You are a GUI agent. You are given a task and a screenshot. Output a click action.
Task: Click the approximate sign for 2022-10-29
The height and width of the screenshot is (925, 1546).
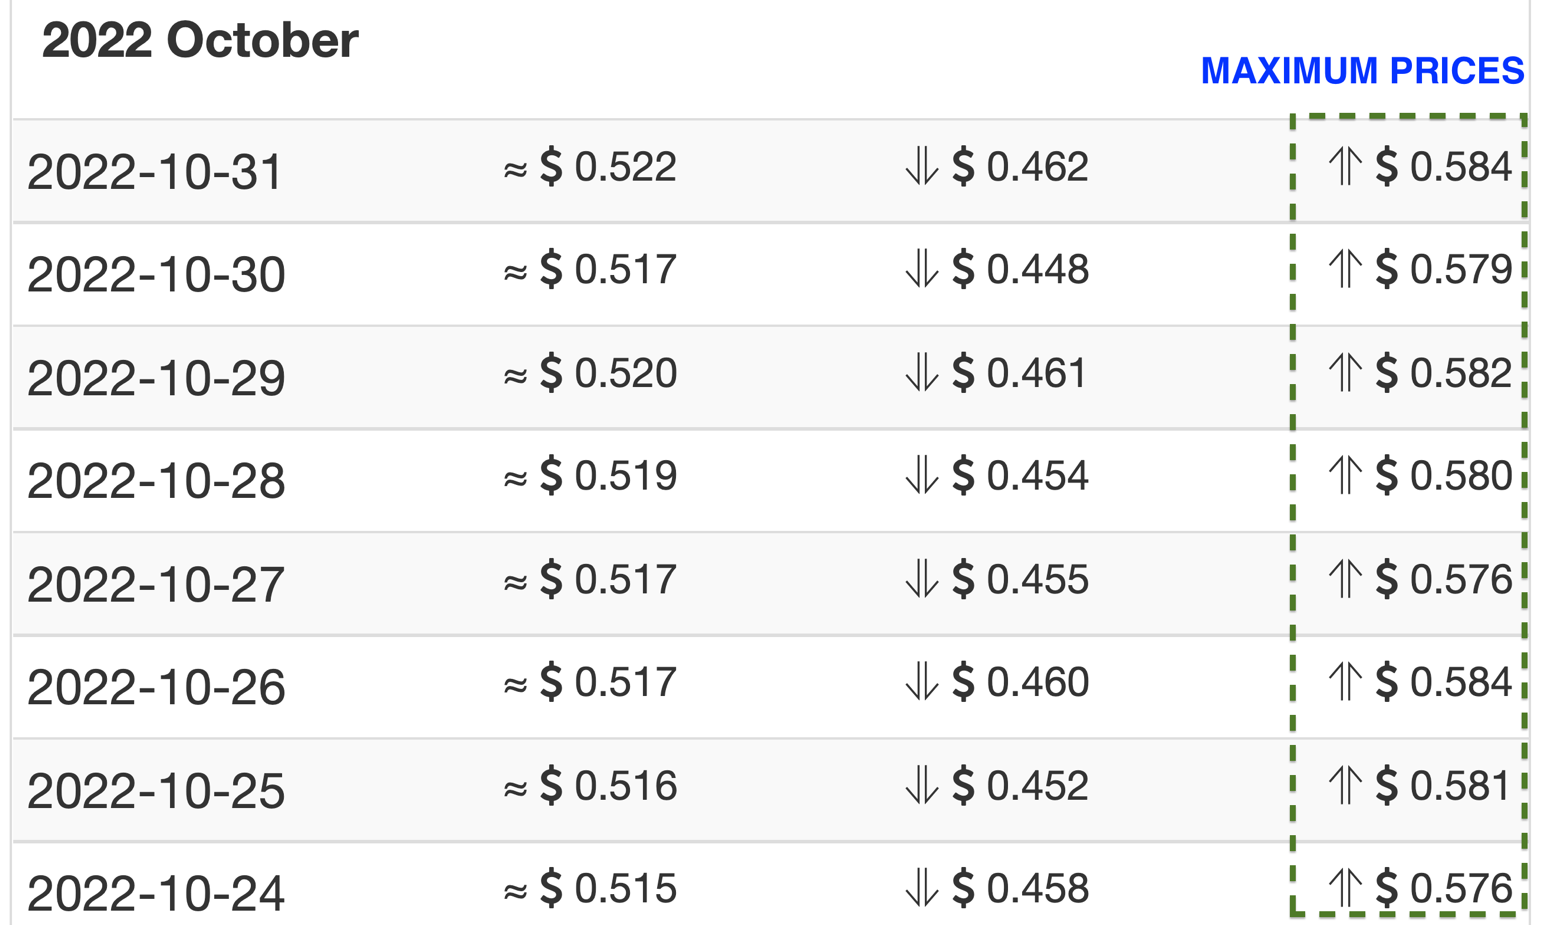click(515, 375)
